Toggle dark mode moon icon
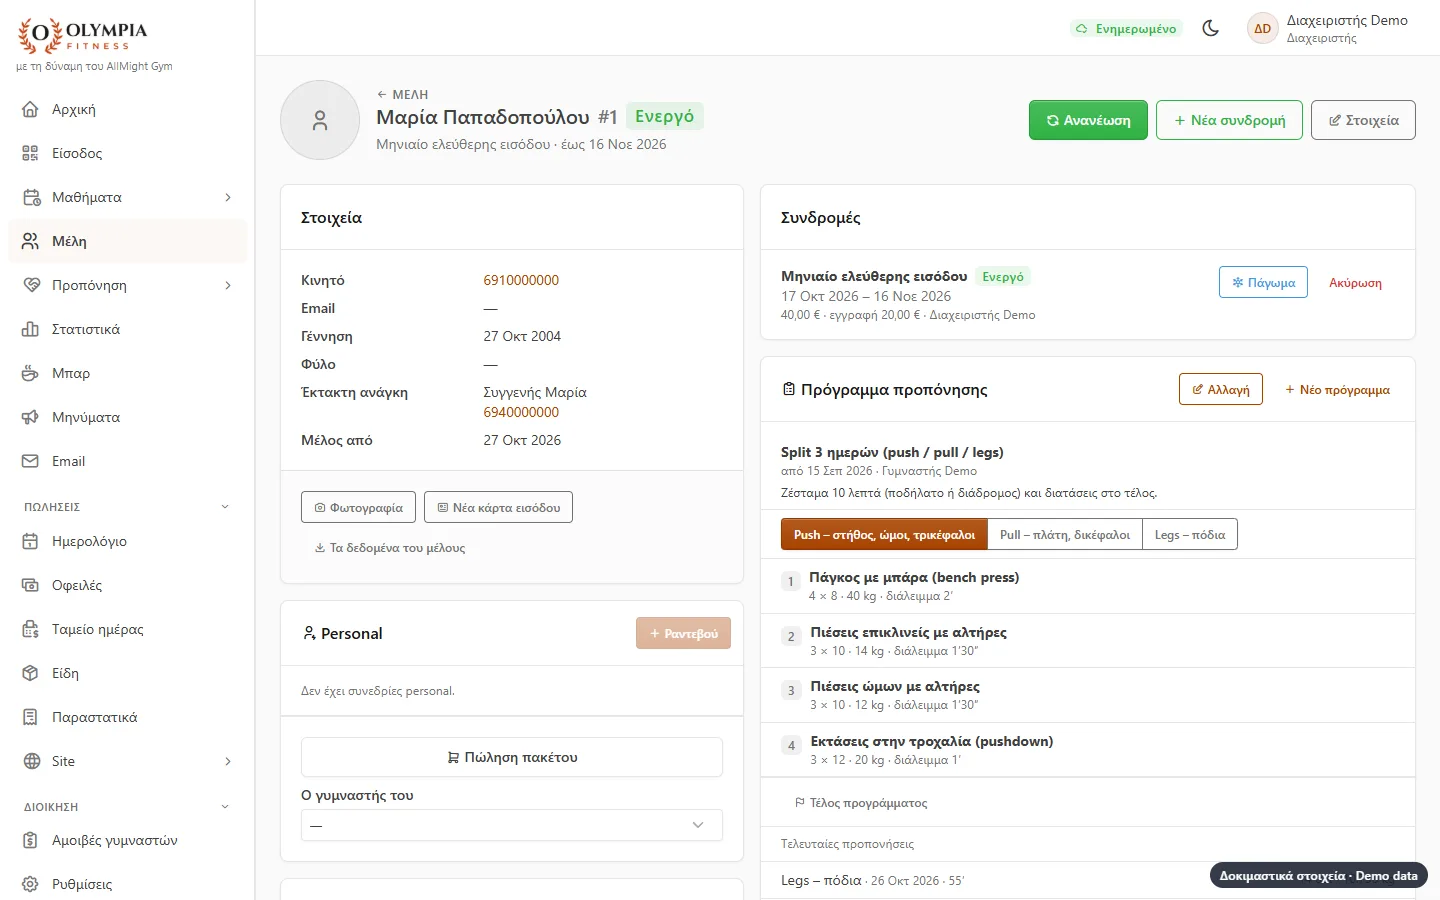 1210,28
